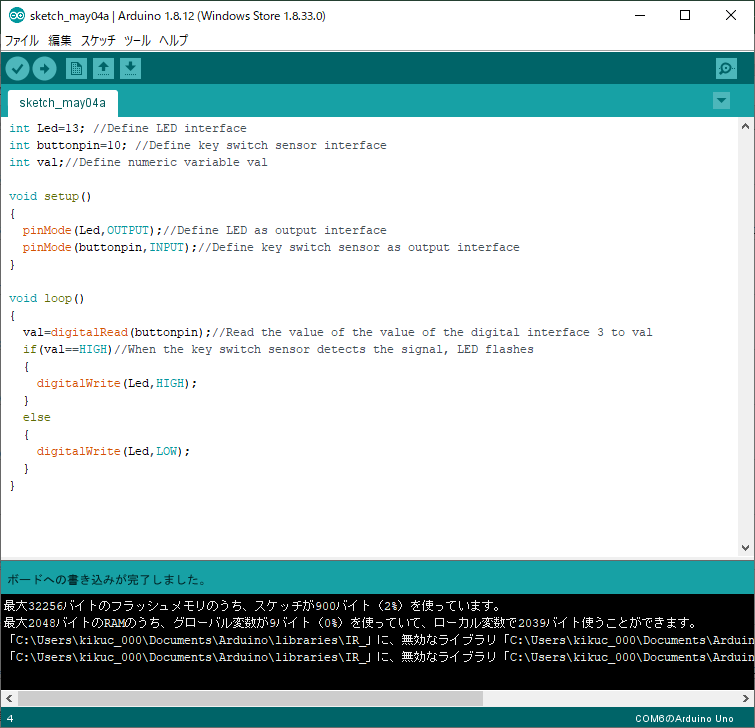Maximize the Arduino window
This screenshot has width=755, height=728.
[x=685, y=16]
